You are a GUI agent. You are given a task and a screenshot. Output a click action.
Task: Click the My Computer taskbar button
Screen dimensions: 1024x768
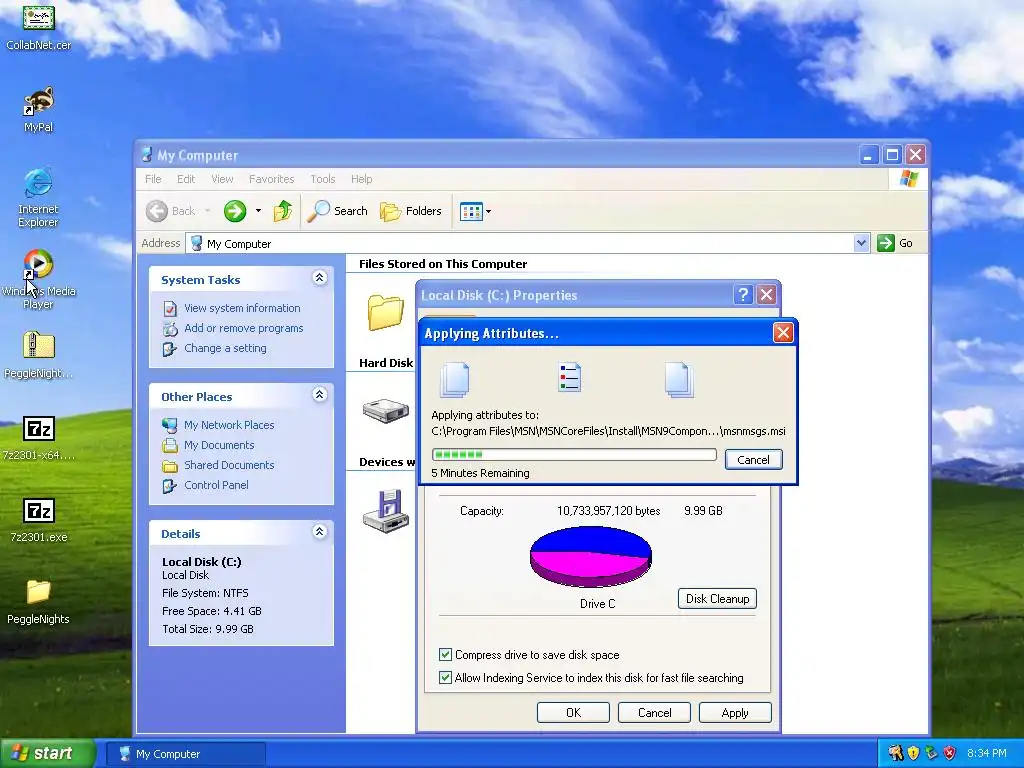point(185,754)
